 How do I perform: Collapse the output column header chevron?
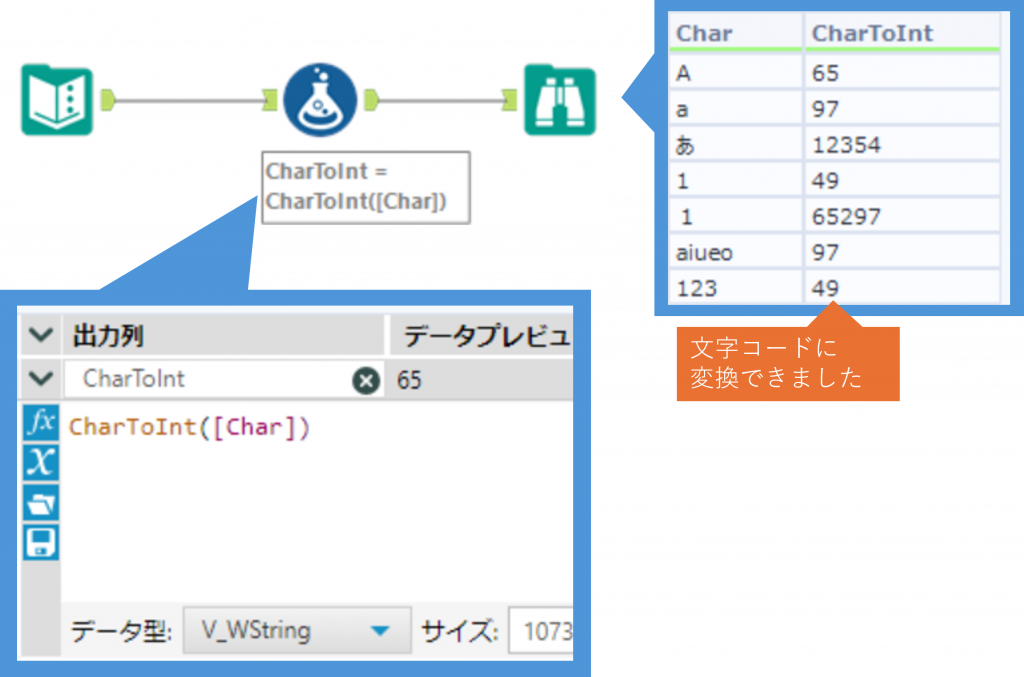(40, 336)
